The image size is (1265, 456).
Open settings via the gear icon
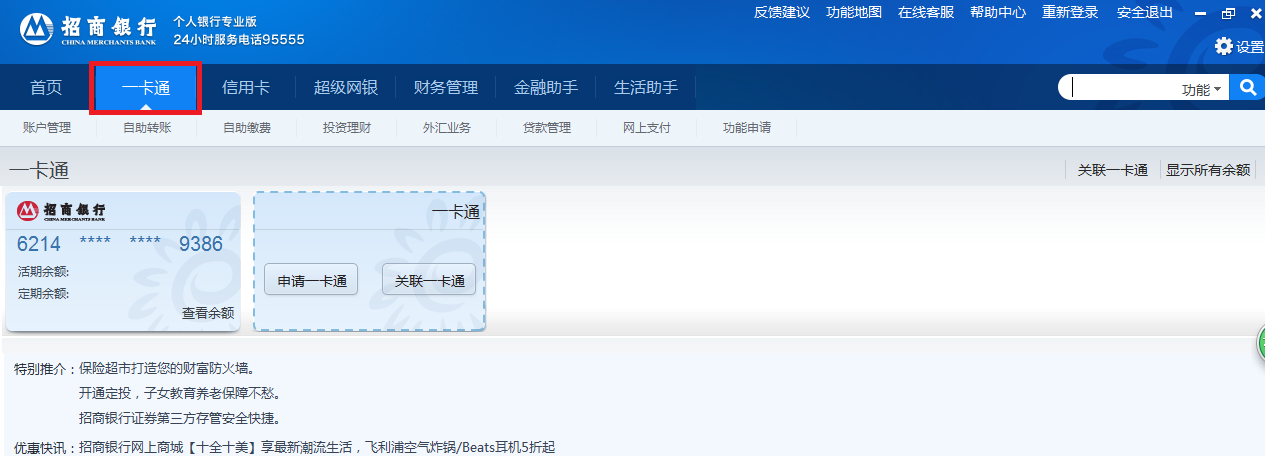[1224, 46]
